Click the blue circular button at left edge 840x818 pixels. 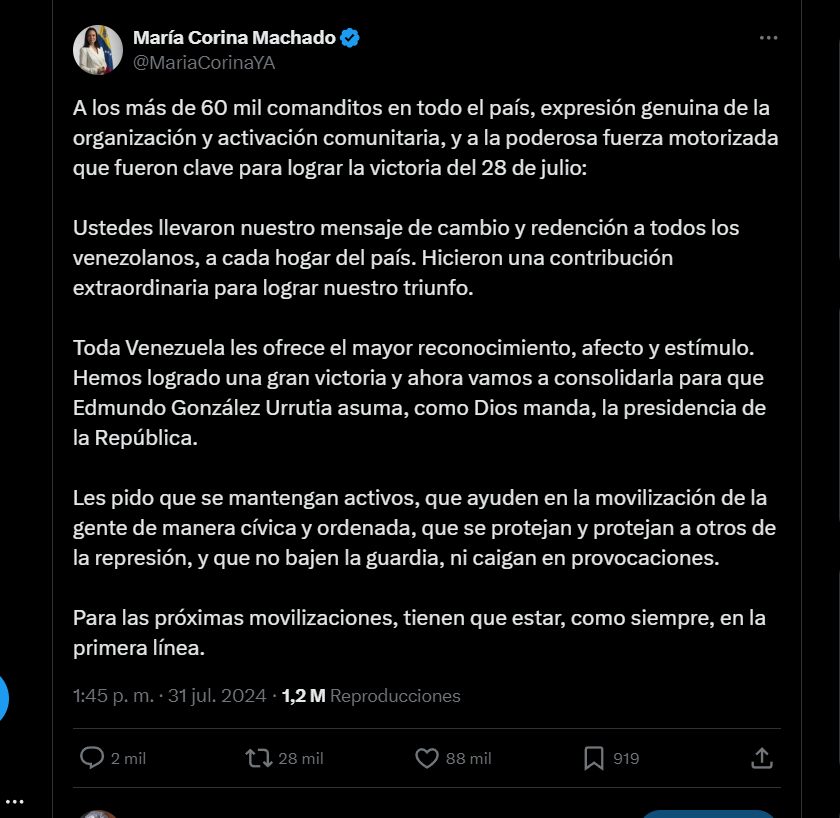[3, 699]
